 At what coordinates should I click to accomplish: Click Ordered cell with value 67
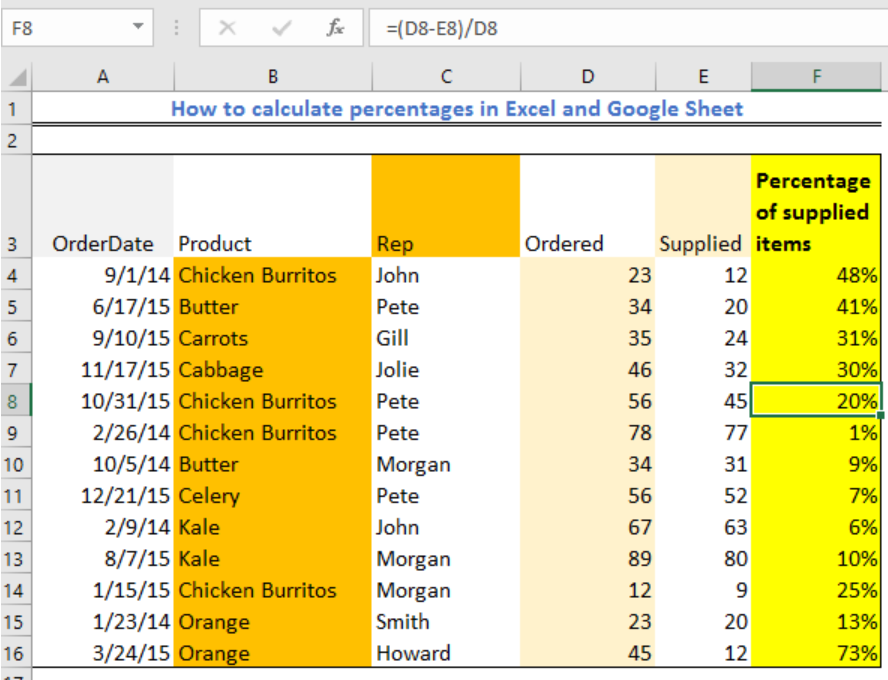[x=588, y=528]
